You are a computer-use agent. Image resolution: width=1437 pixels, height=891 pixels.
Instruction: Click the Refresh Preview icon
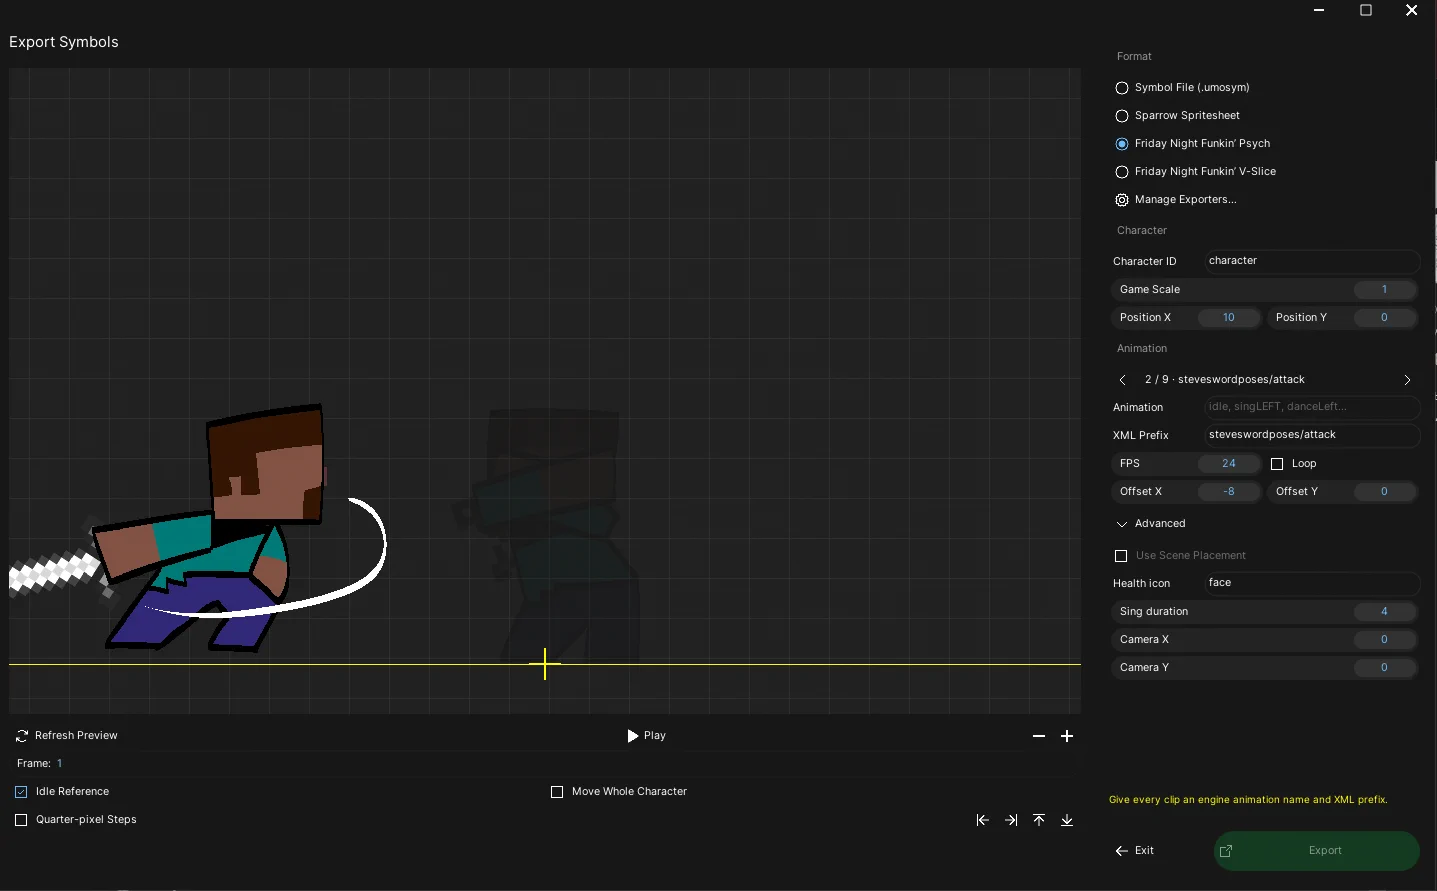(x=22, y=736)
